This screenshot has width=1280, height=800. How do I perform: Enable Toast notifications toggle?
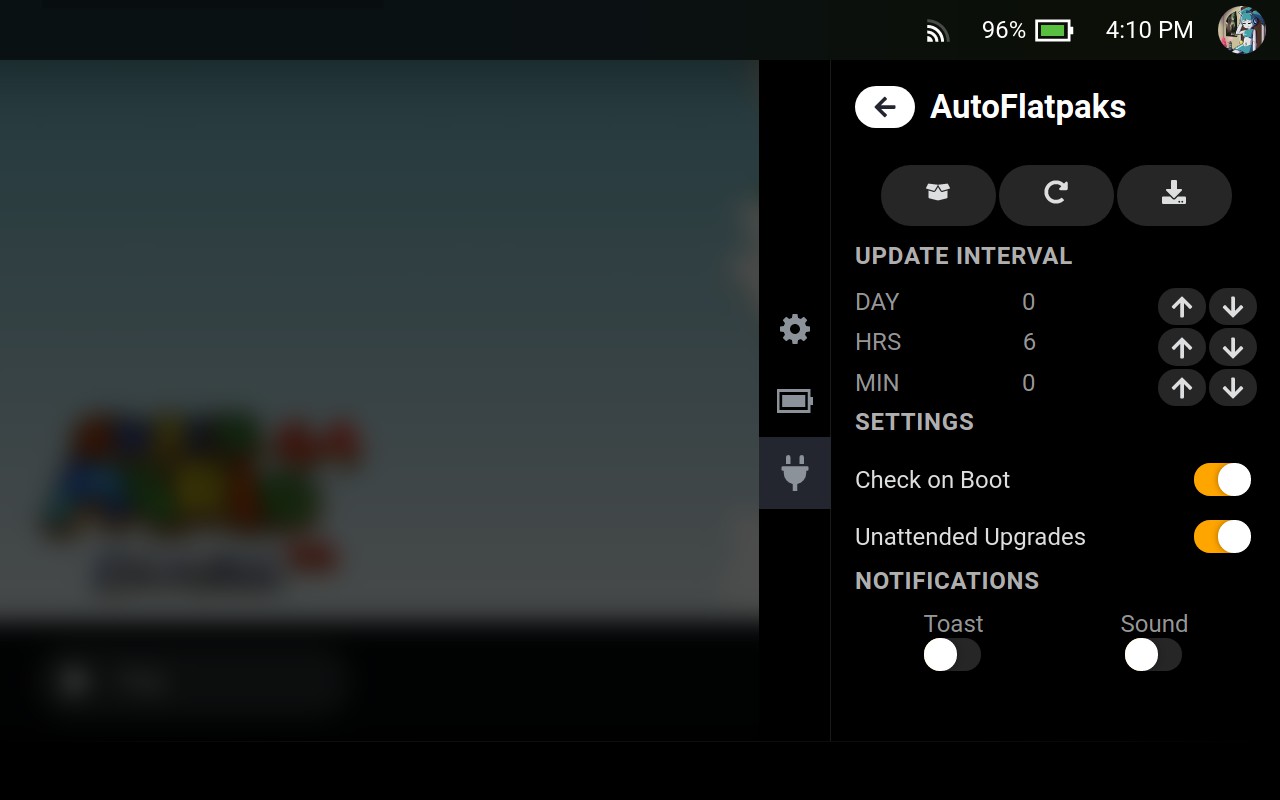click(952, 655)
